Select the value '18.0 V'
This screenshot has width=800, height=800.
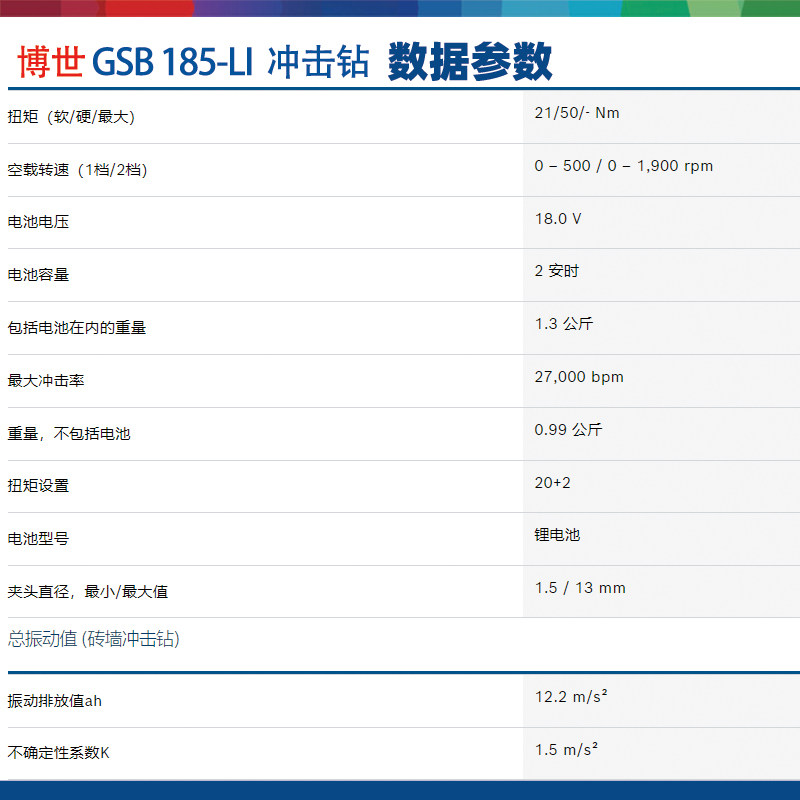click(x=558, y=218)
